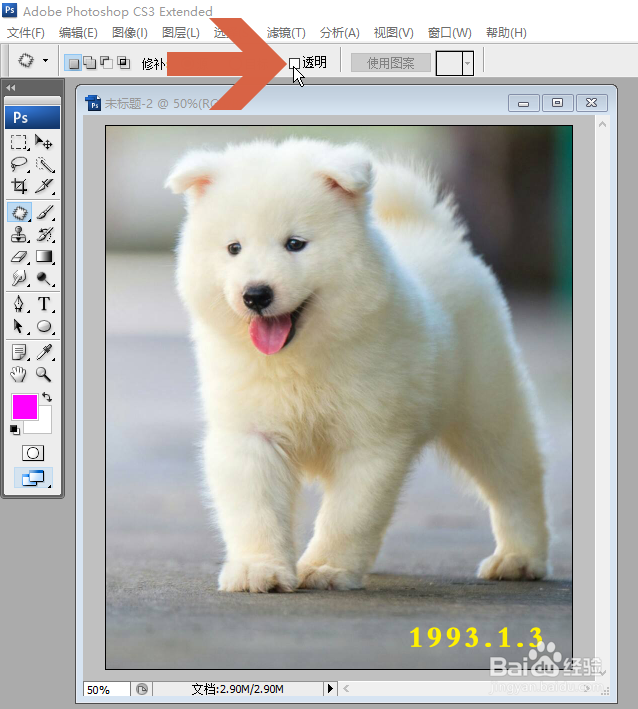Screen dimensions: 638x709
Task: Swap foreground and background colors
Action: 47,397
